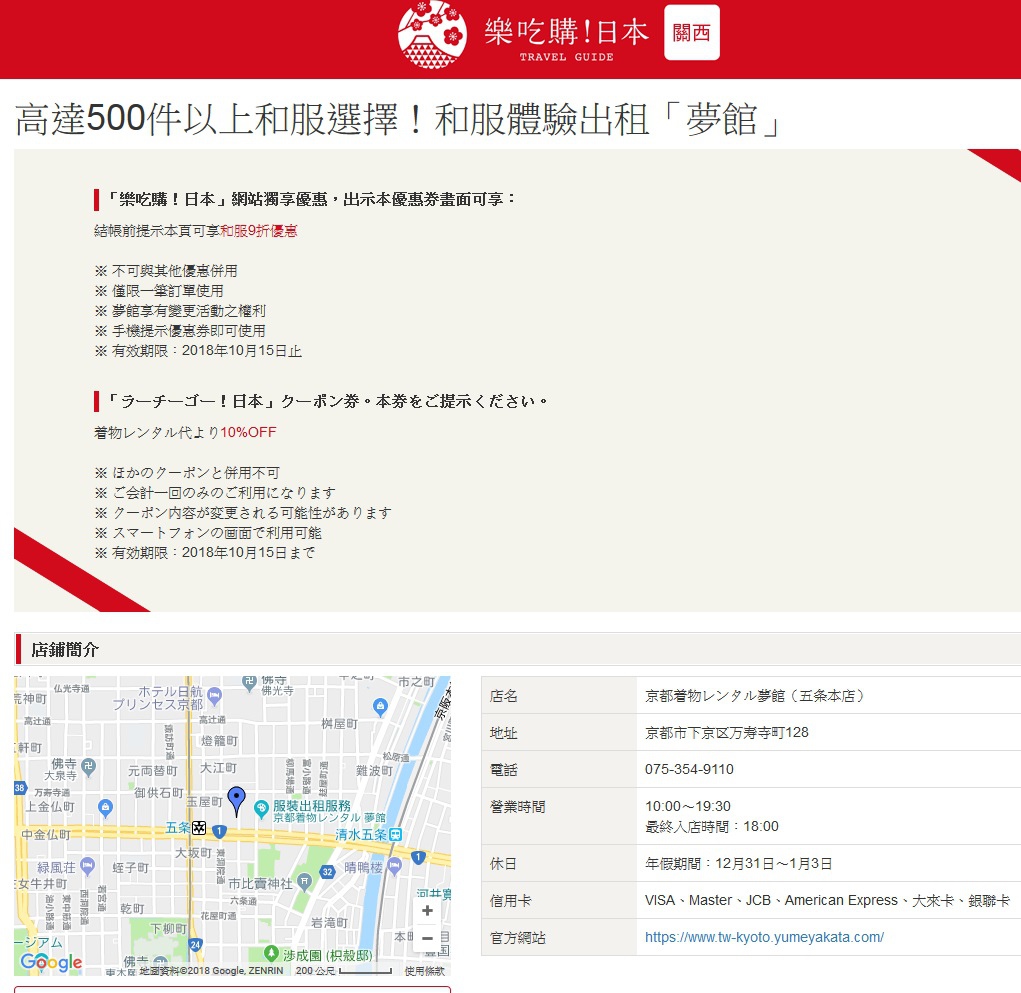Click the 官方網站 table label
Viewport: 1021px width, 993px height.
[518, 938]
